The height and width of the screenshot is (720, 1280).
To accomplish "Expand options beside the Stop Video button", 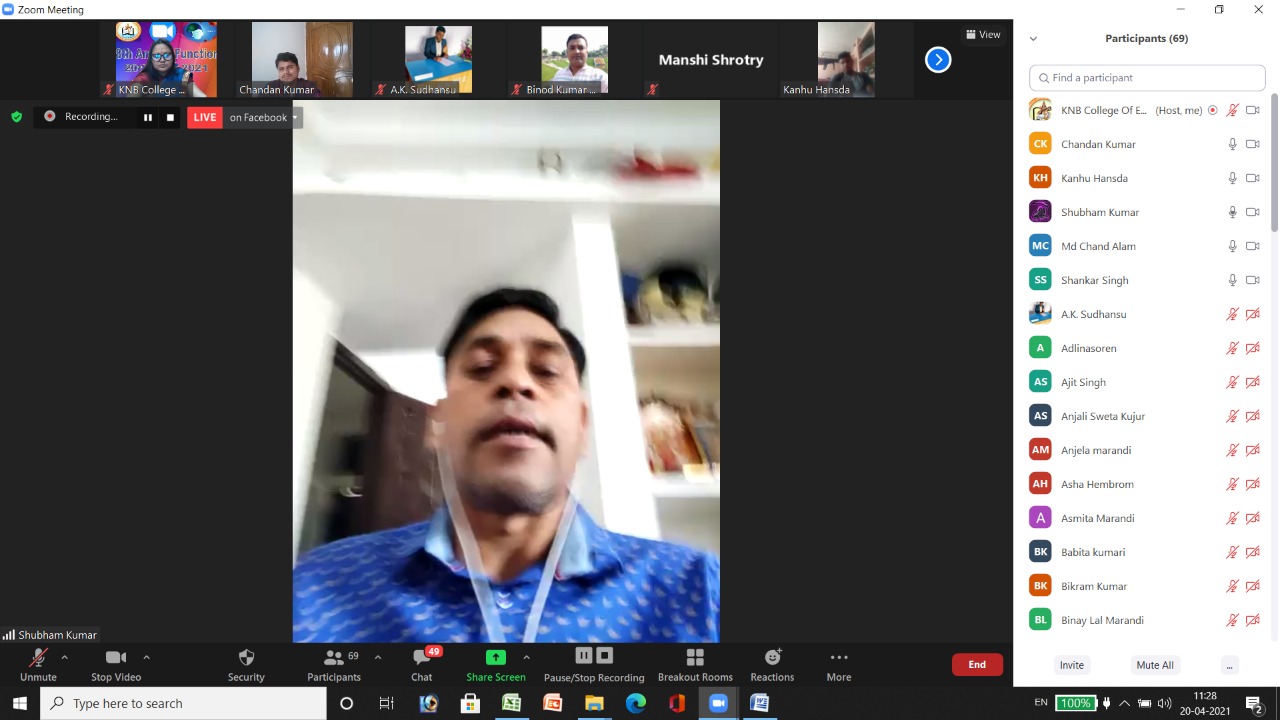I will tap(146, 657).
